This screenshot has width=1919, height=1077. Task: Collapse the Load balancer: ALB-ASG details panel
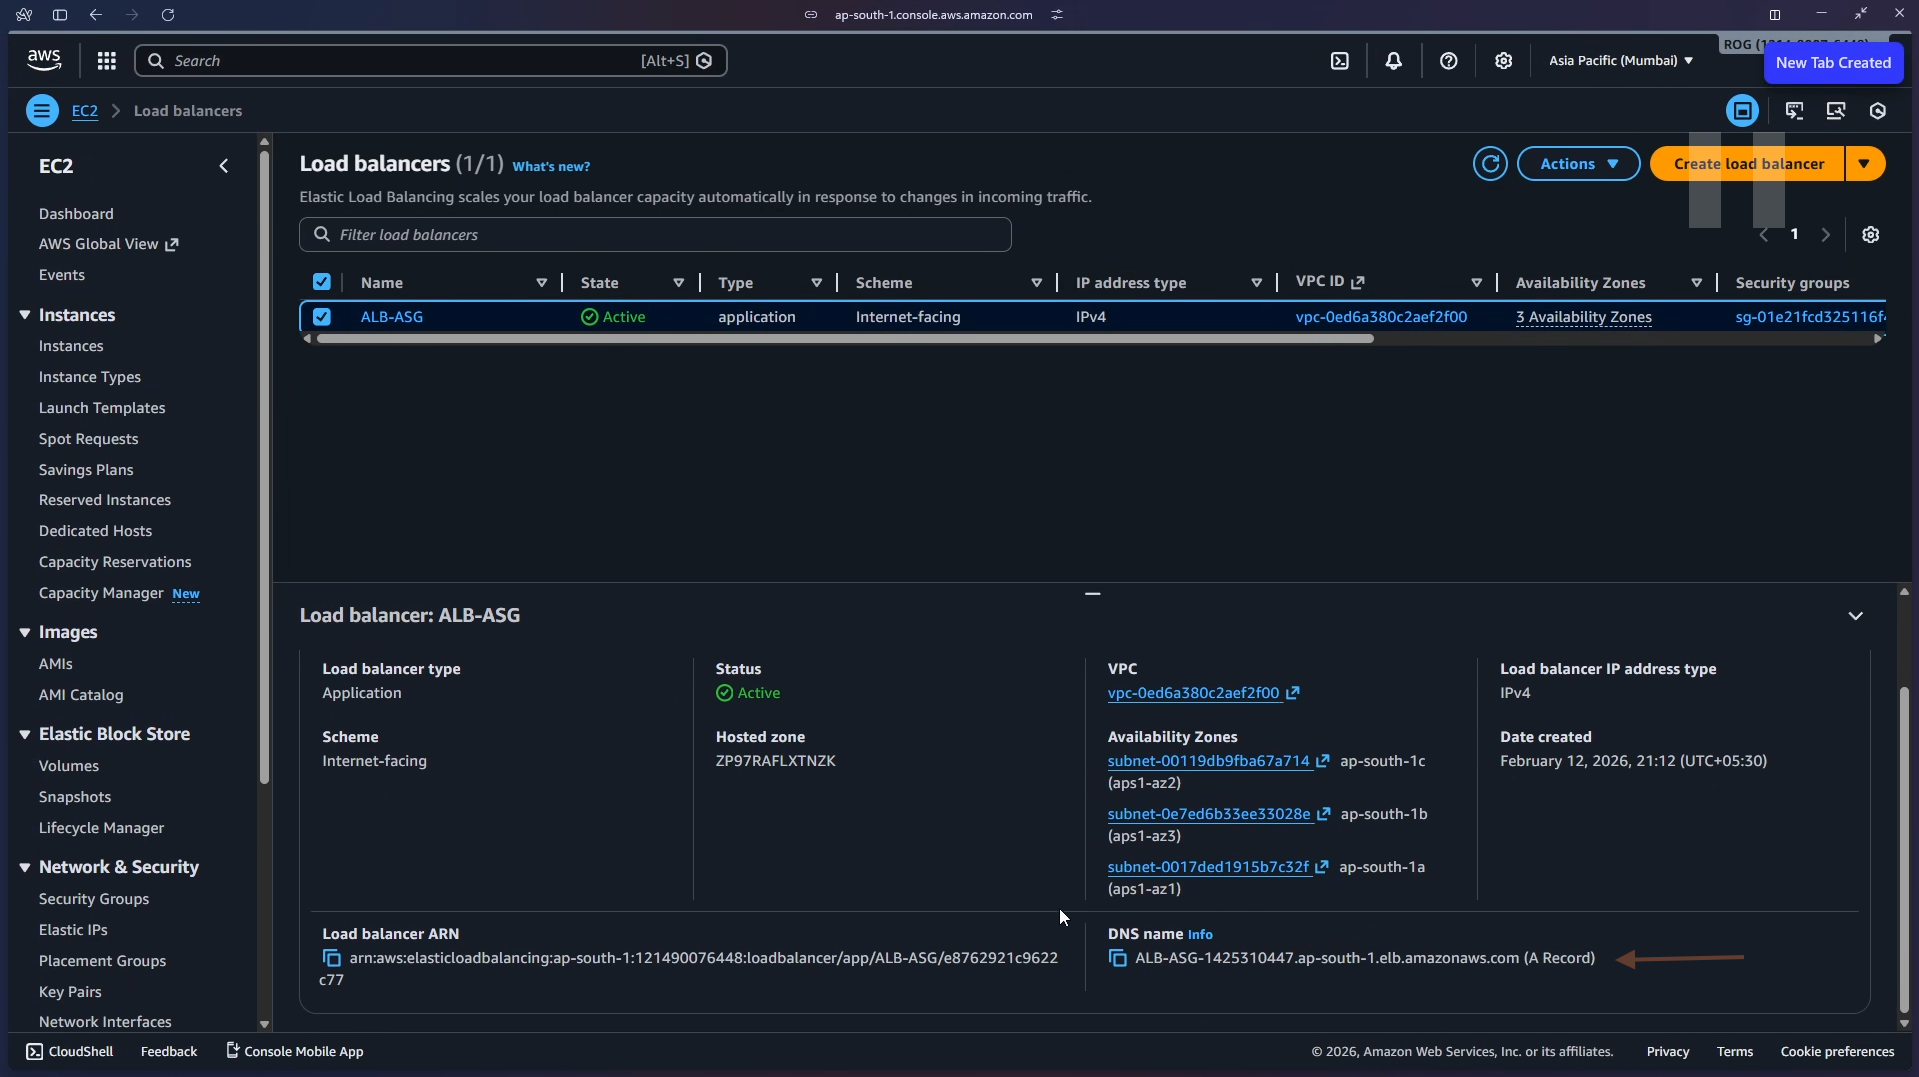pos(1856,615)
